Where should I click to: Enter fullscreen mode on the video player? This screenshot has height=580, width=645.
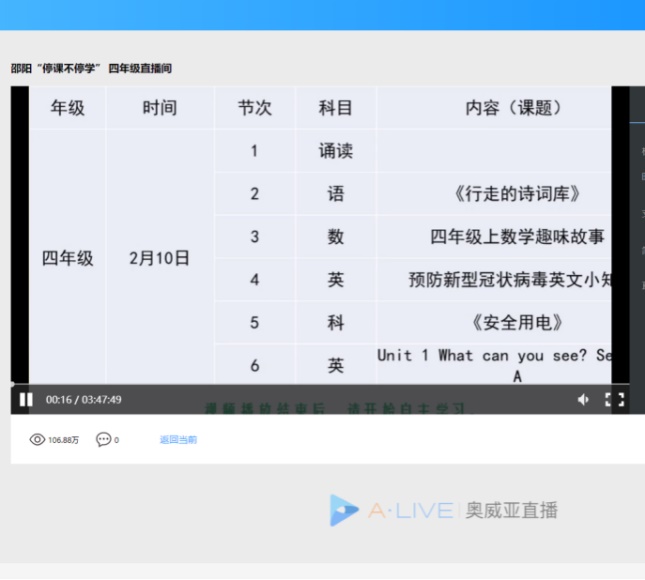pos(615,400)
